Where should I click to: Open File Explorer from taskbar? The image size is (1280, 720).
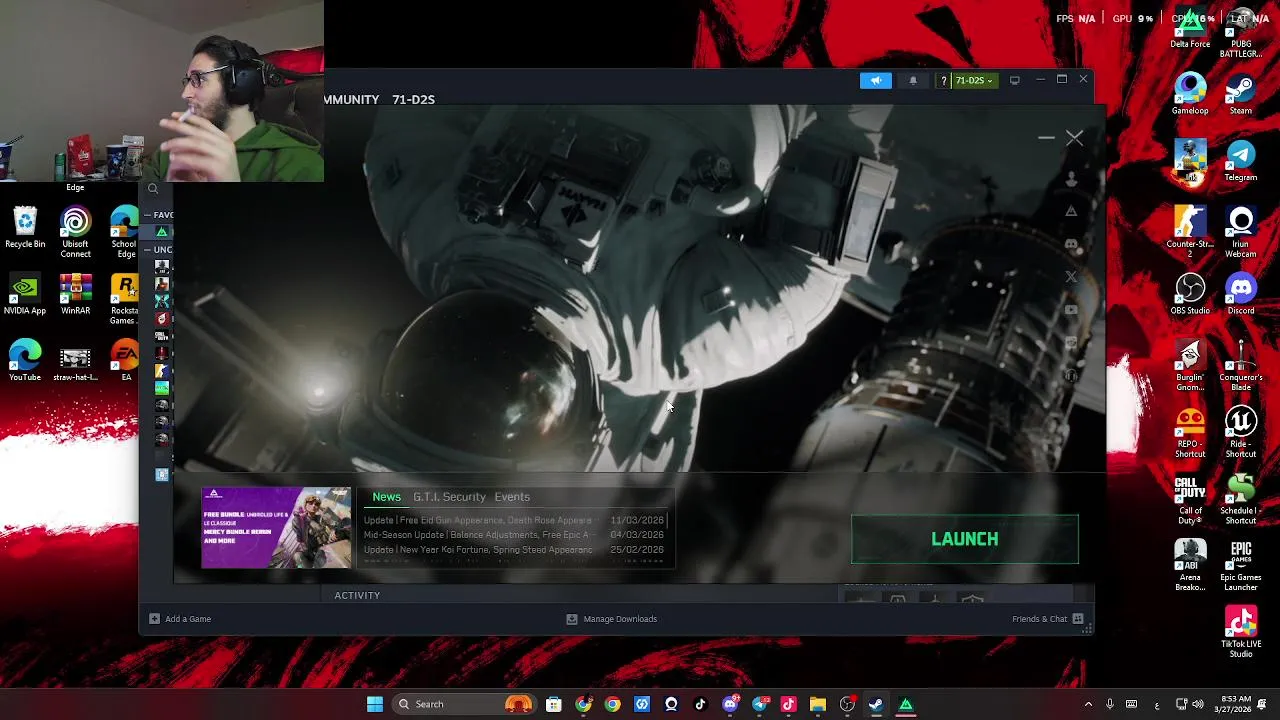point(817,704)
